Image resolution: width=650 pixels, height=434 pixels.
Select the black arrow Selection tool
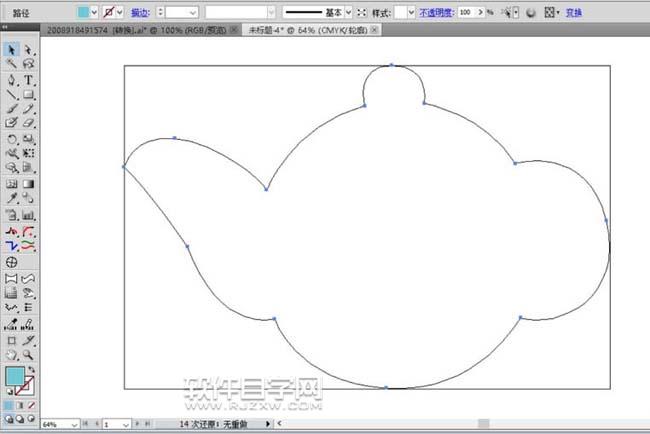pos(11,50)
